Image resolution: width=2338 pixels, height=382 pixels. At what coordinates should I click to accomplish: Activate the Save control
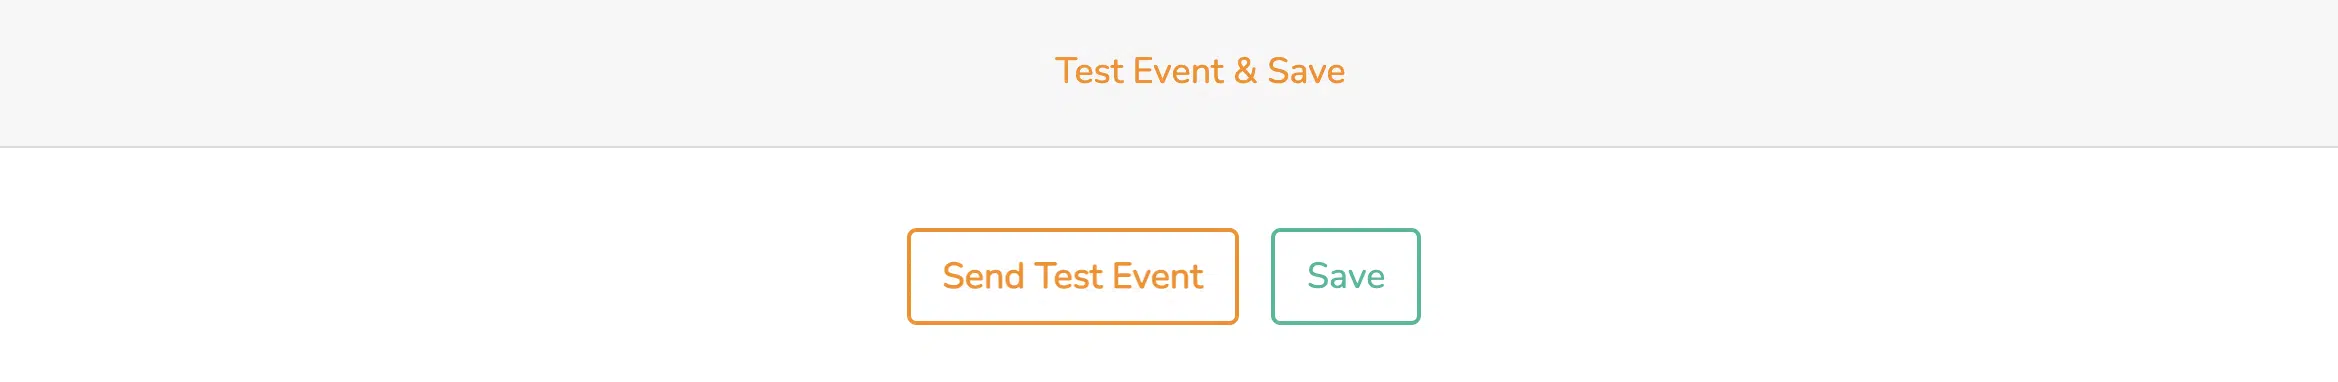pos(1345,276)
